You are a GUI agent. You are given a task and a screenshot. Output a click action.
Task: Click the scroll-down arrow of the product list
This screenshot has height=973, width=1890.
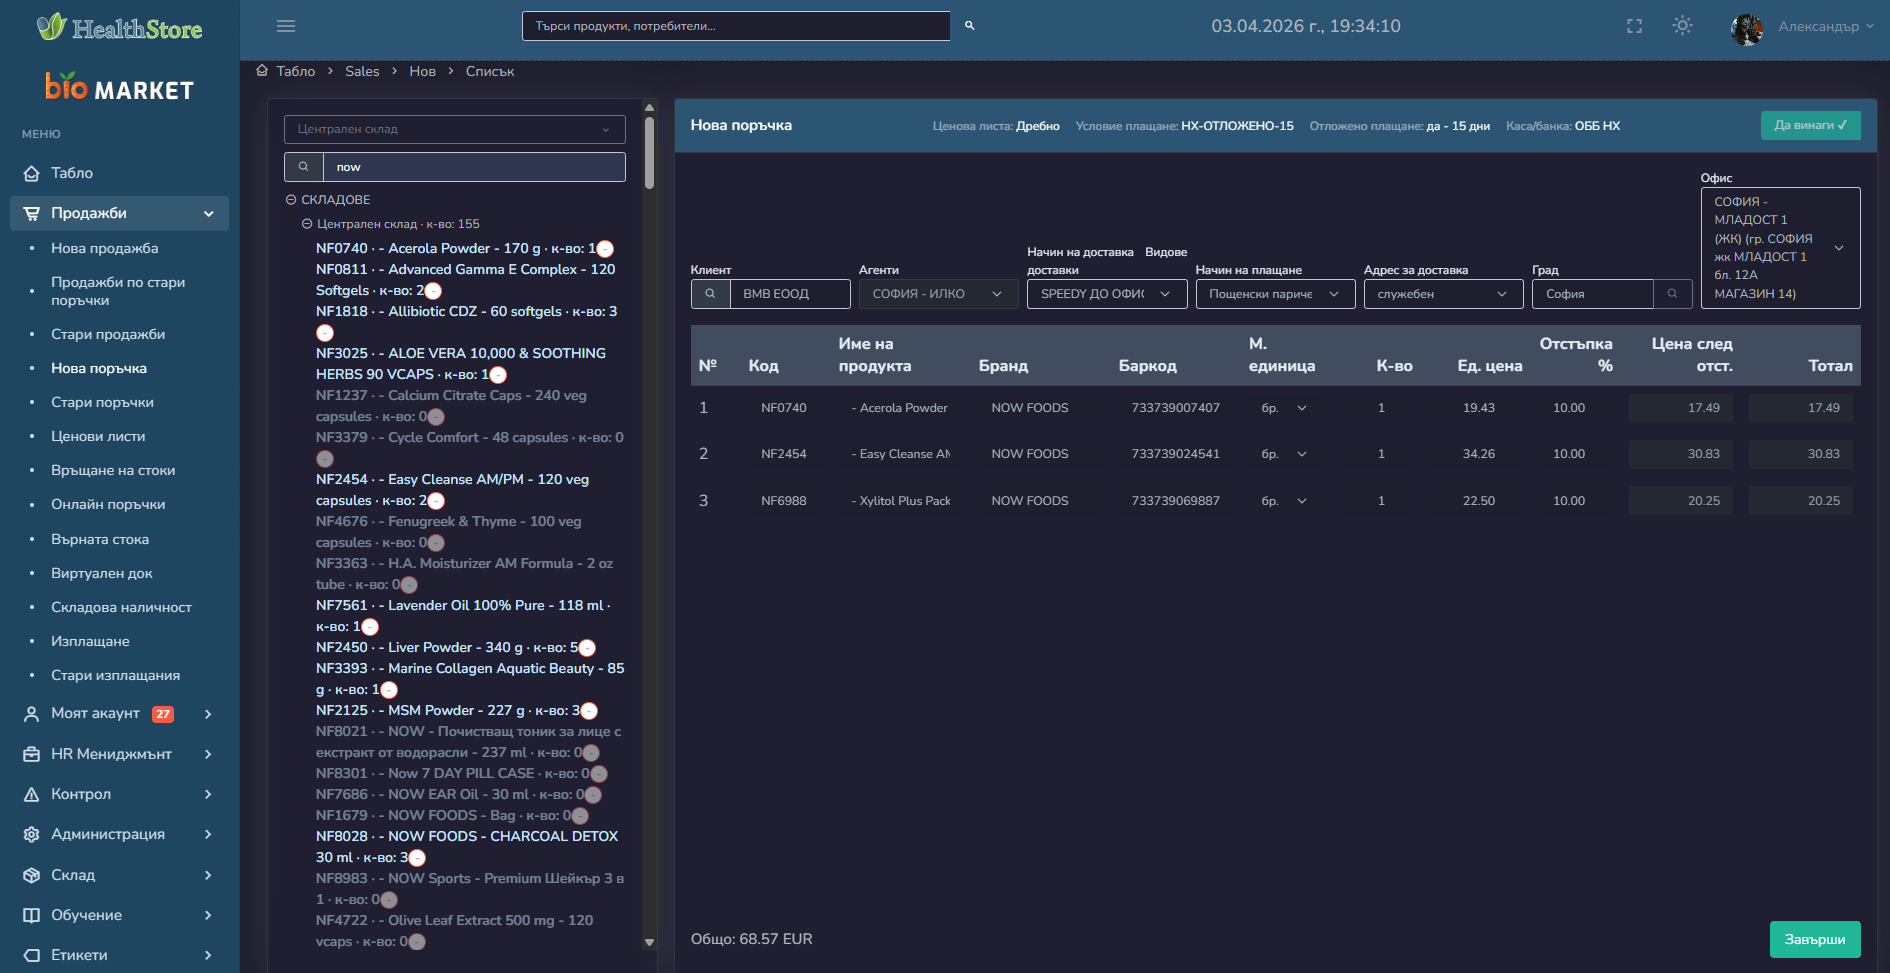click(x=649, y=942)
